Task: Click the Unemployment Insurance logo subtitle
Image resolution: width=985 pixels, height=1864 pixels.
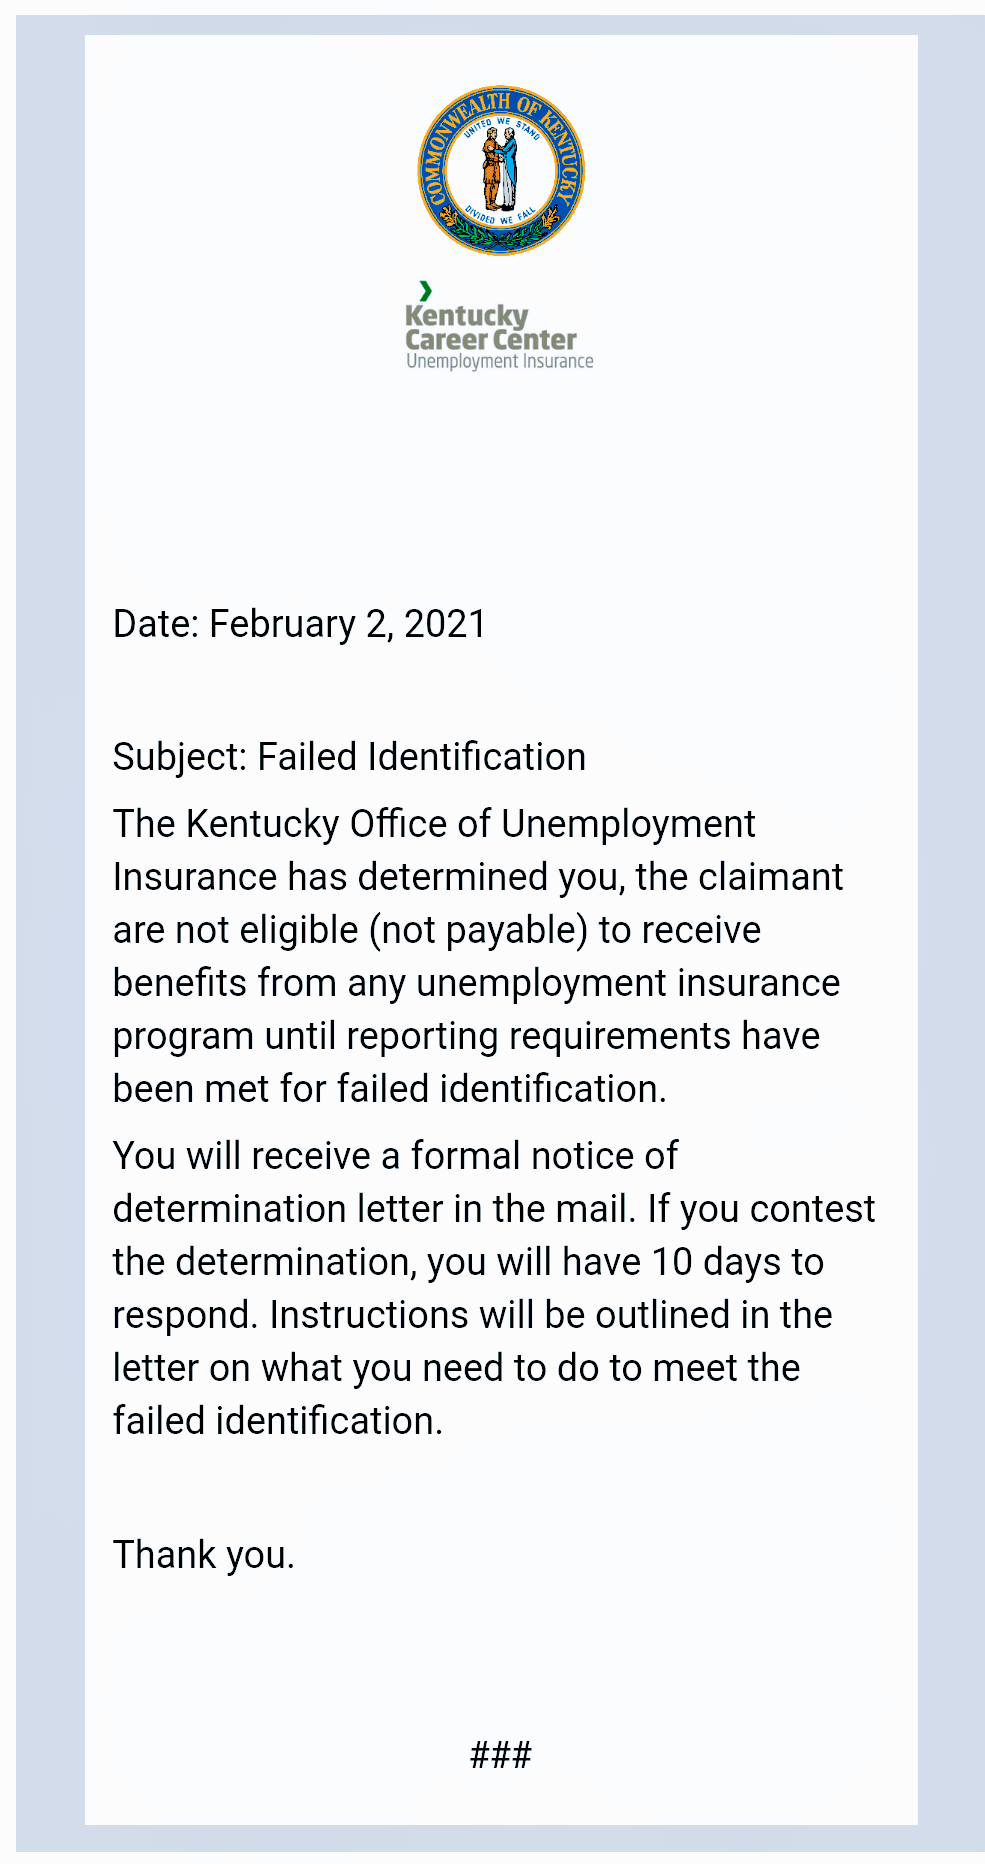Action: [x=499, y=361]
